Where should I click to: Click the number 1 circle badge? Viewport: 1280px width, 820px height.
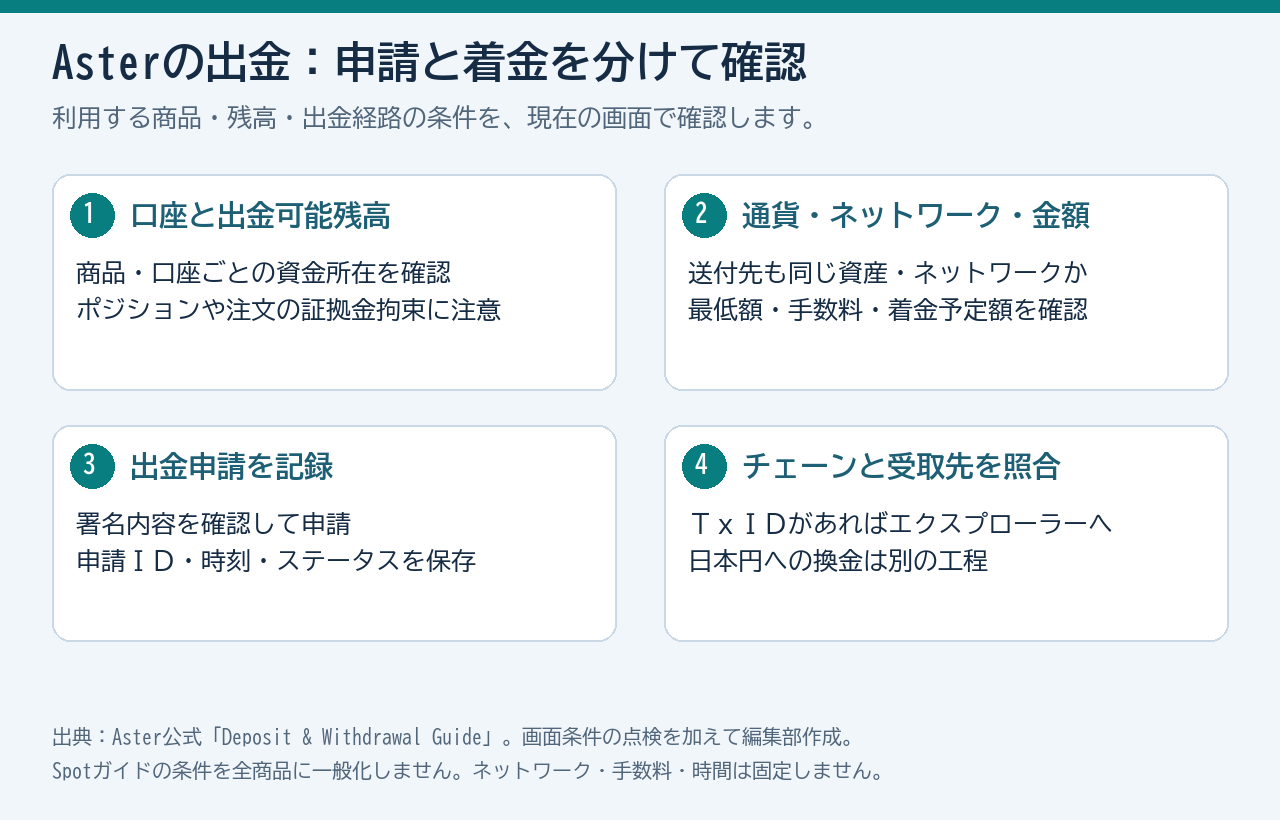(x=93, y=215)
